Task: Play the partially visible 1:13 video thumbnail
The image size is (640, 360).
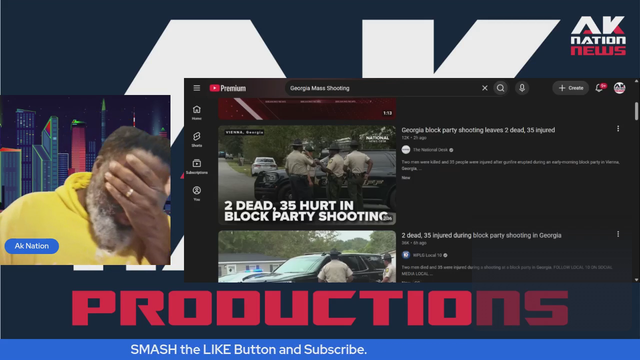Action: 307,109
